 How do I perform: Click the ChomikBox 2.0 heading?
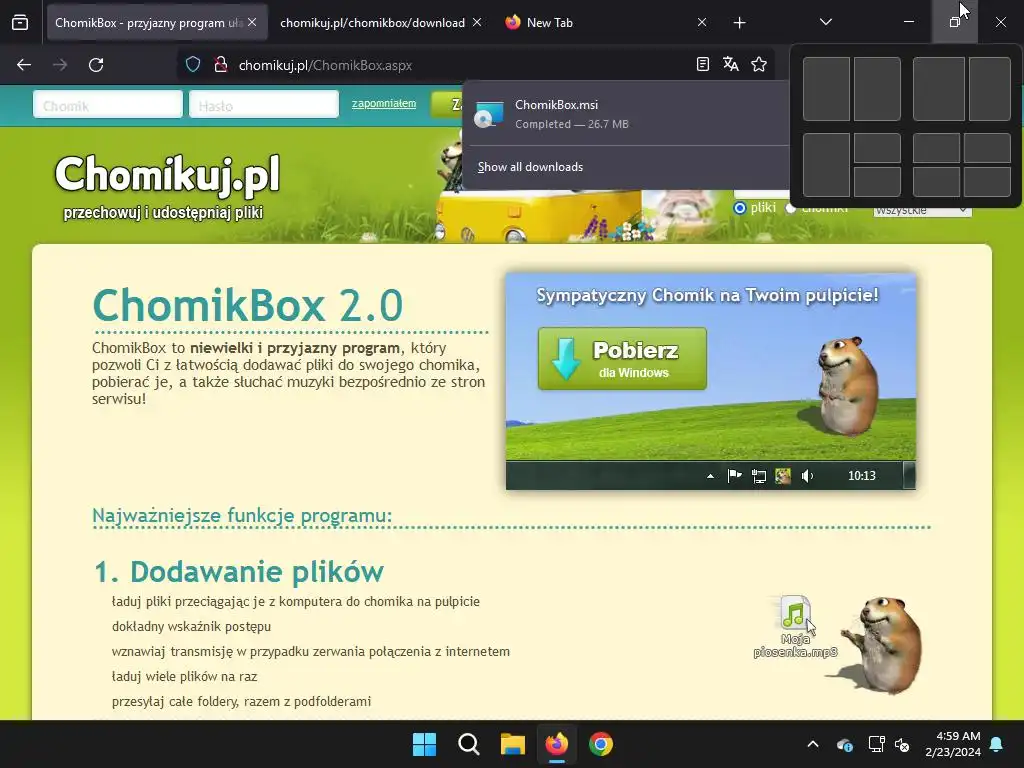click(248, 305)
